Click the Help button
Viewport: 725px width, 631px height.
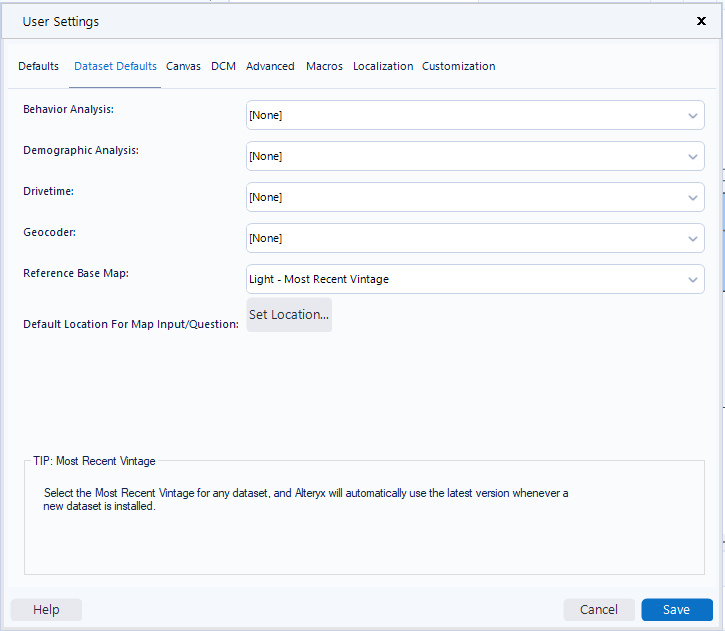(46, 610)
